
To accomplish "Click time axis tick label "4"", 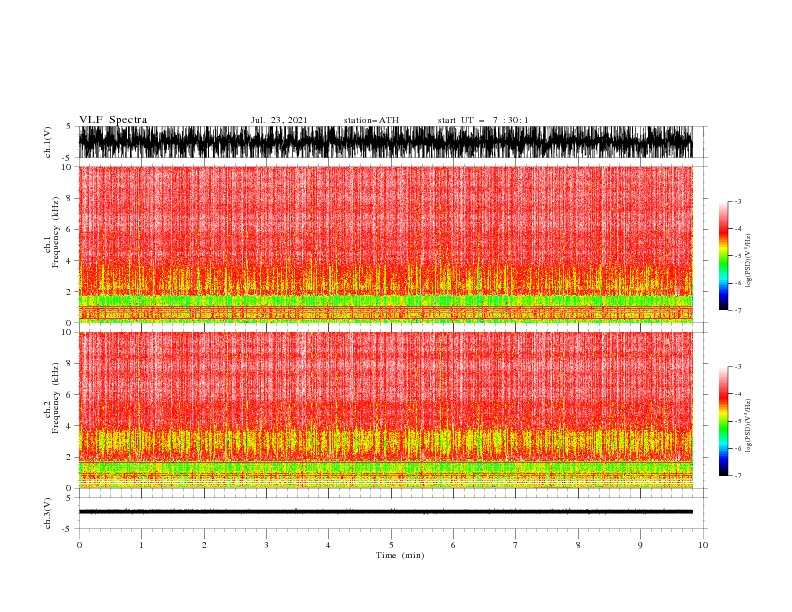I will point(329,545).
